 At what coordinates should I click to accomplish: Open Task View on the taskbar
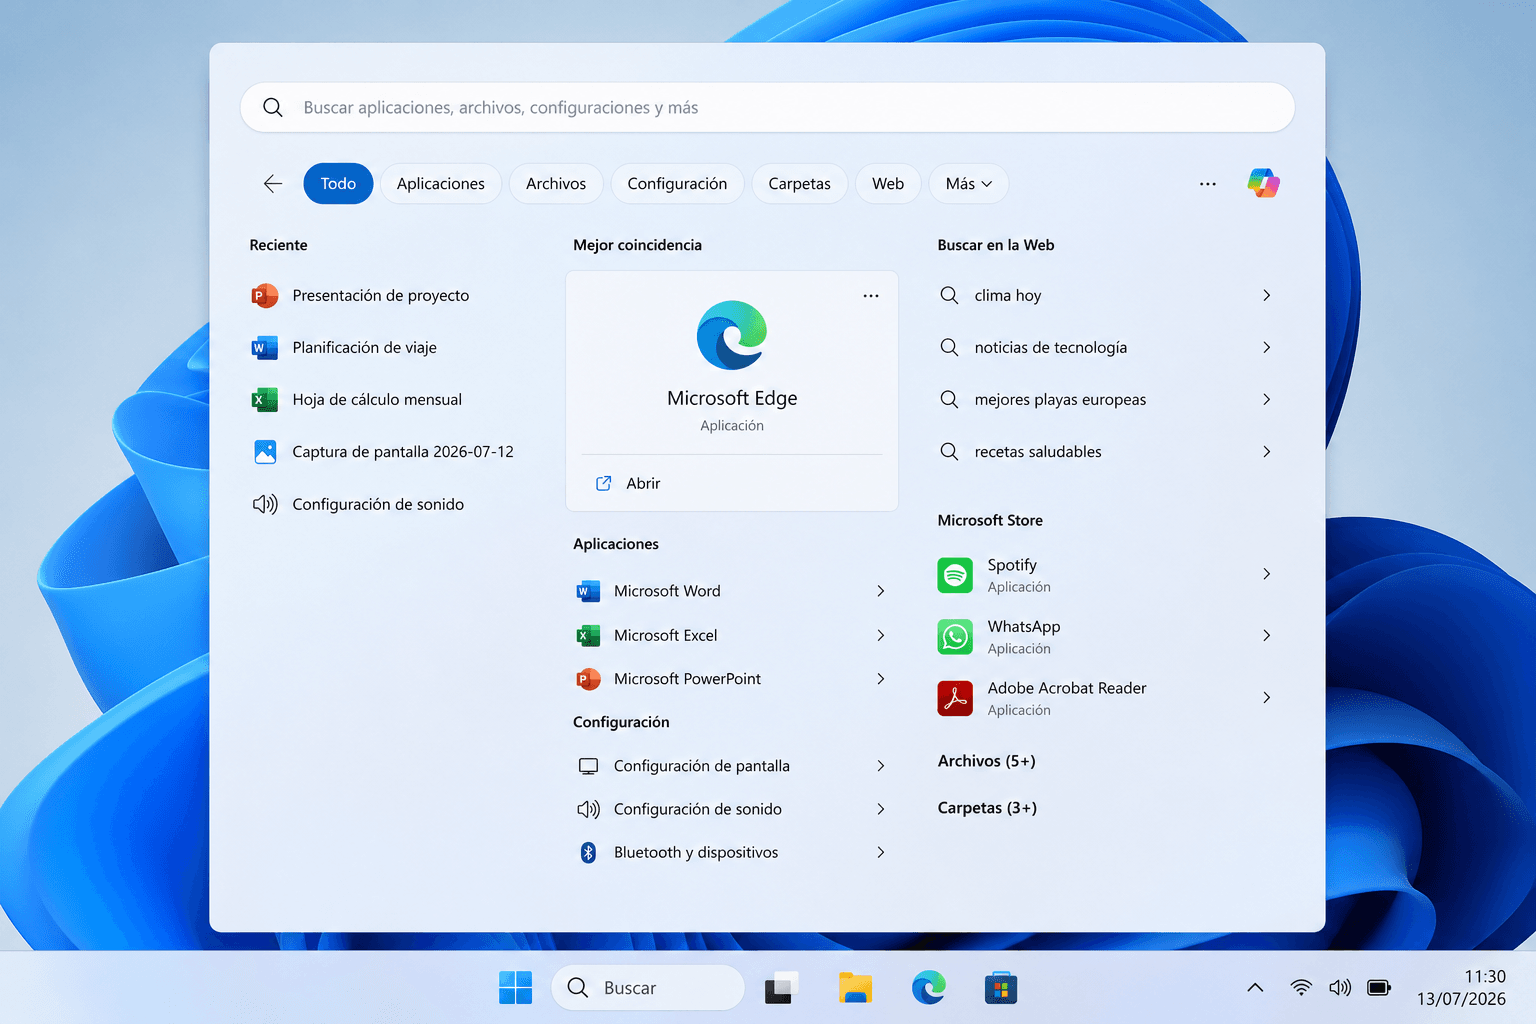click(782, 988)
